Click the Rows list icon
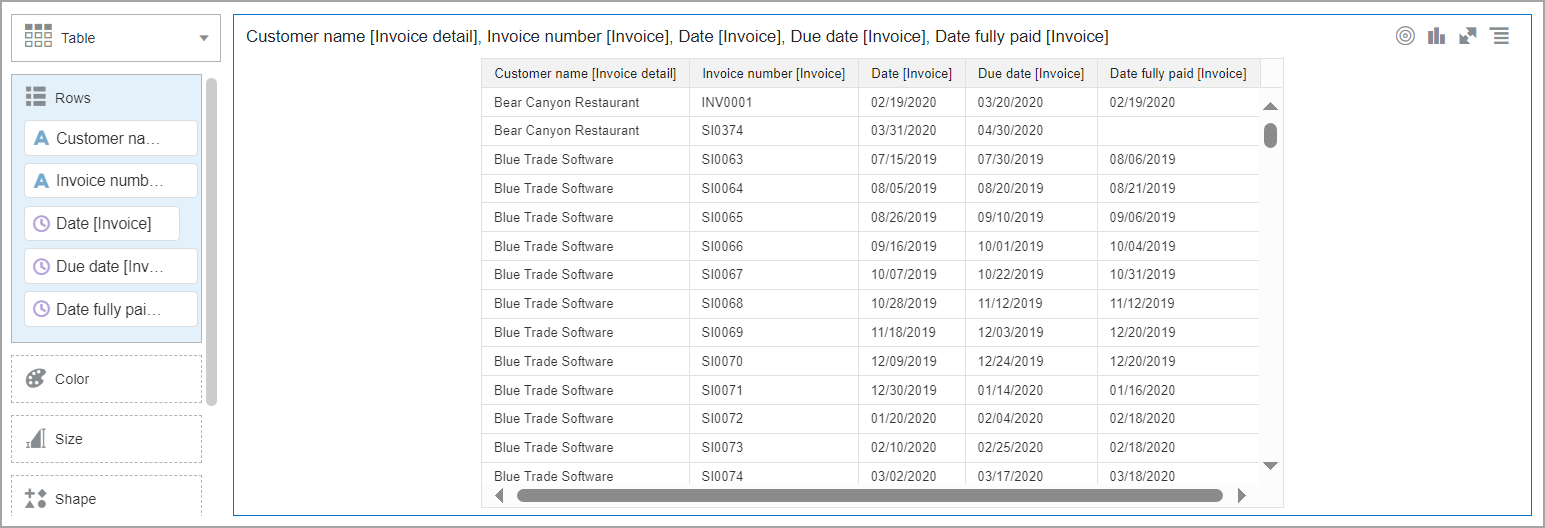The image size is (1545, 528). [x=36, y=97]
